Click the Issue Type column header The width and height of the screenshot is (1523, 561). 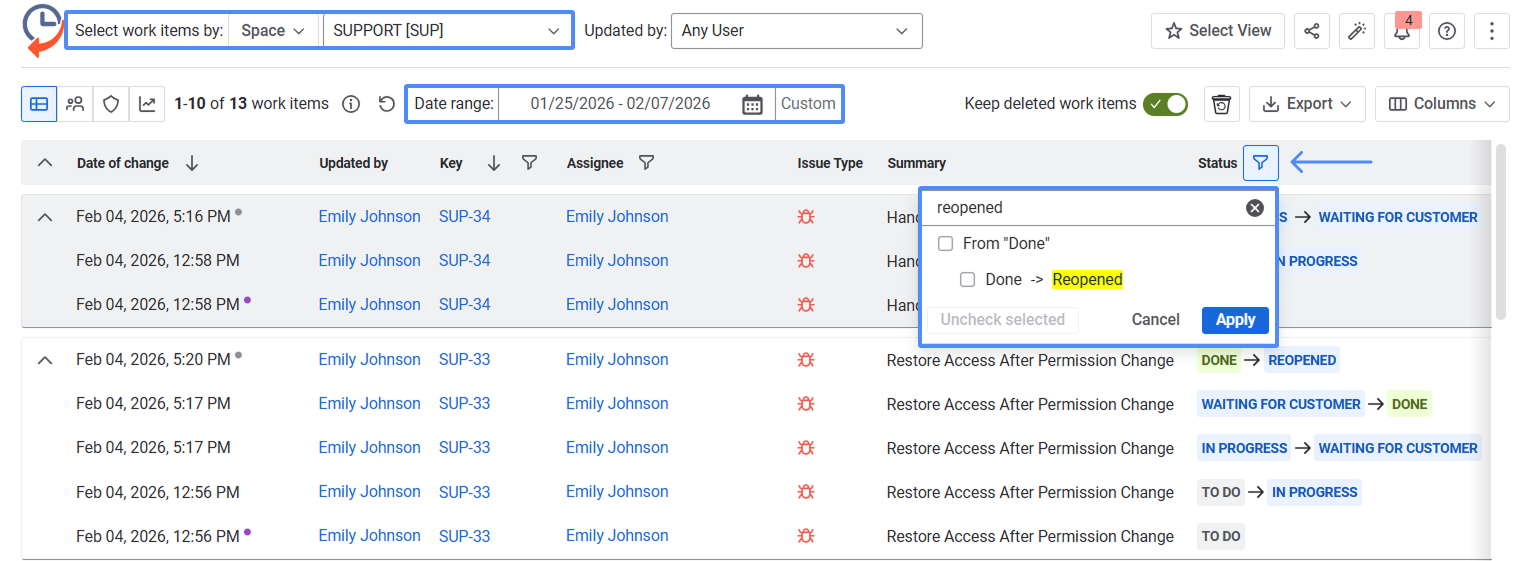830,163
